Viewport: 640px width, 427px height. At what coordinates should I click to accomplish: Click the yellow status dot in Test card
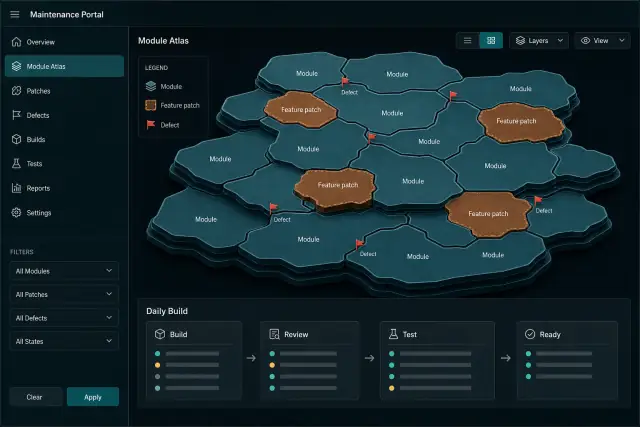pos(392,388)
